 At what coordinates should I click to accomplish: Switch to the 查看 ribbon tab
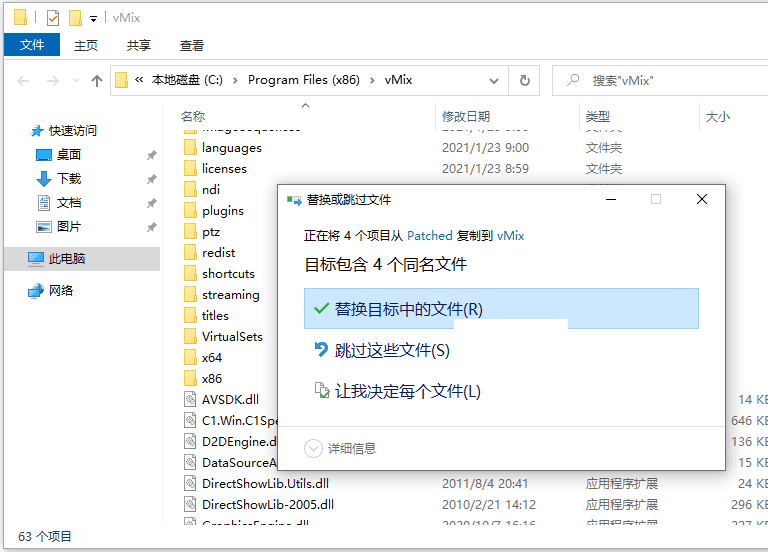(192, 46)
